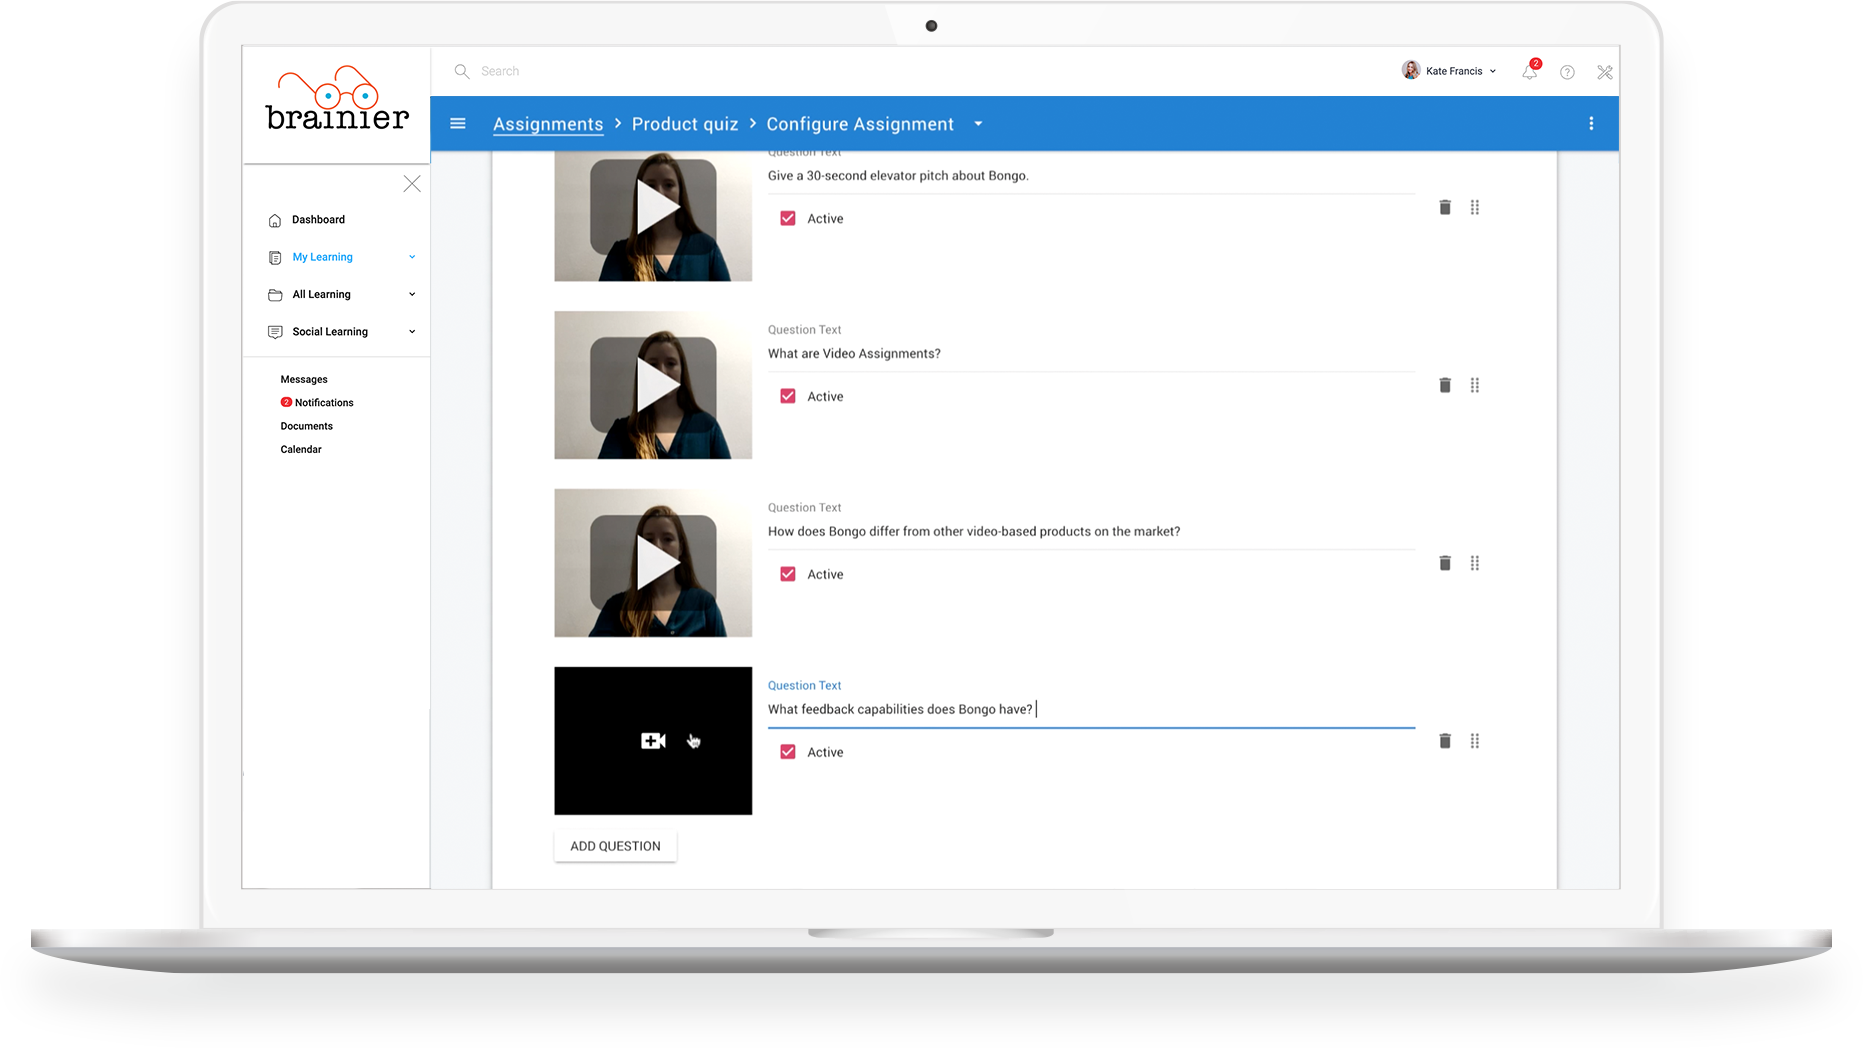This screenshot has width=1863, height=1048.
Task: Edit the feedback capabilities question text
Action: 1091,710
